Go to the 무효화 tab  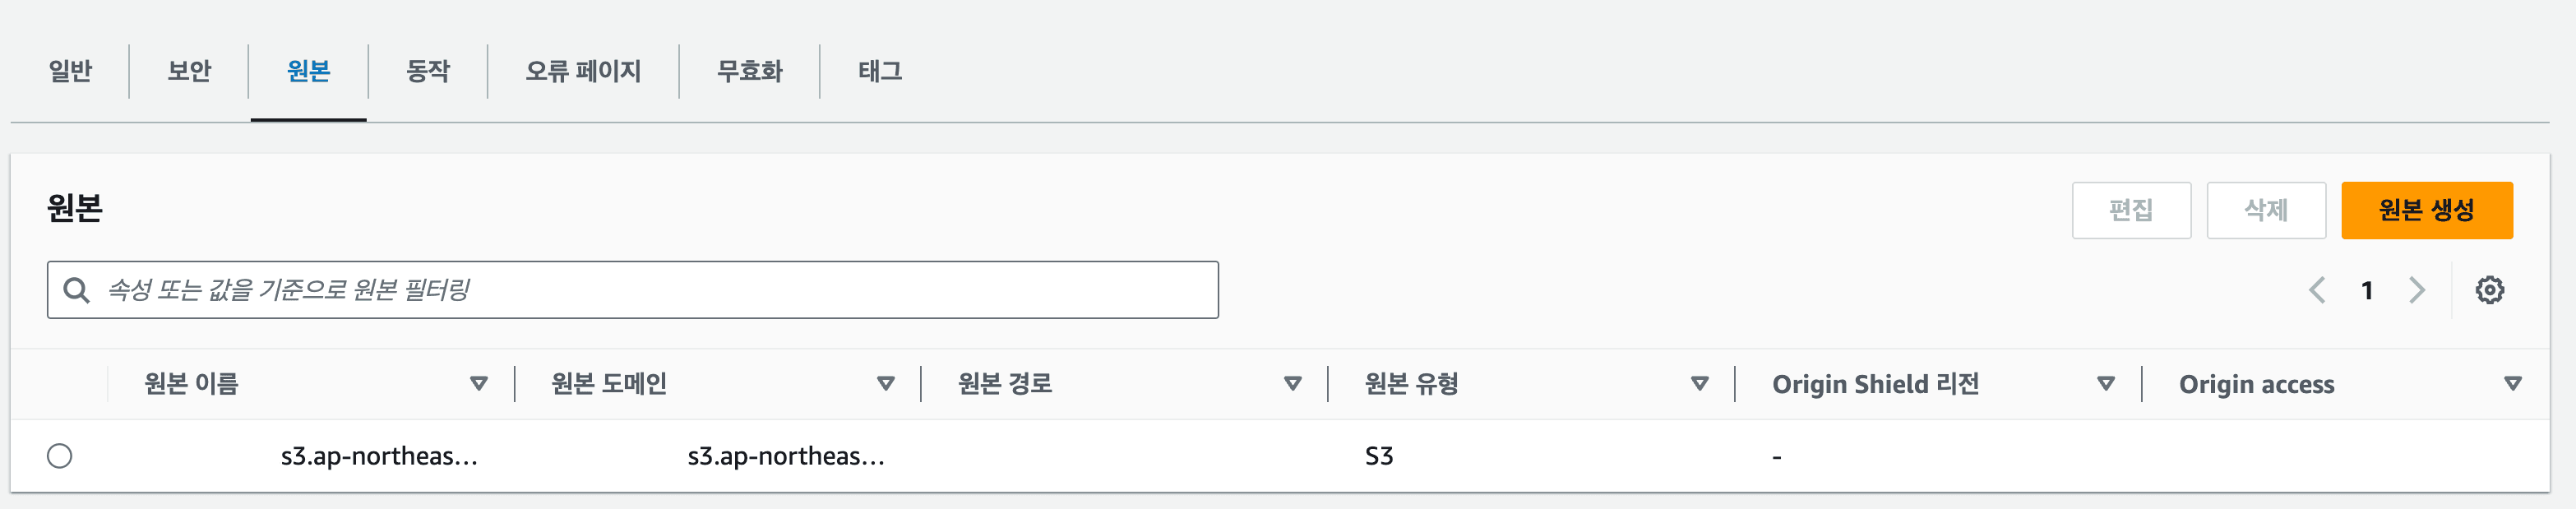(749, 71)
